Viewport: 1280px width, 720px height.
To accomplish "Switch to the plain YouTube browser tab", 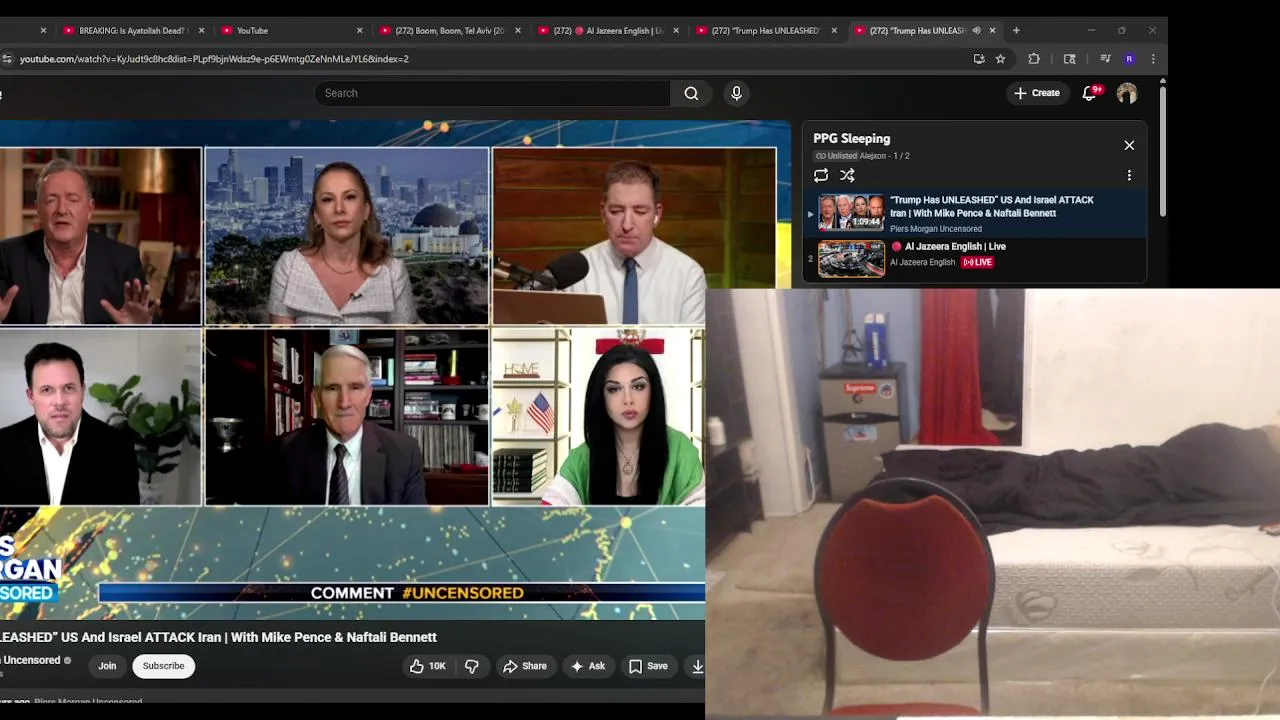I will pyautogui.click(x=285, y=30).
